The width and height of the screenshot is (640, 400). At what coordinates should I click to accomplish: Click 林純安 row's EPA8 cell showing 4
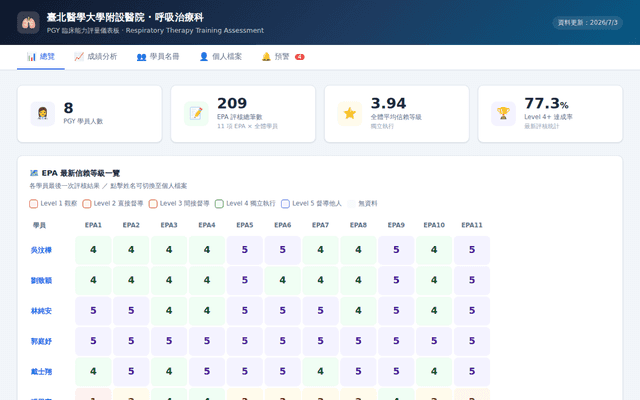click(x=358, y=311)
